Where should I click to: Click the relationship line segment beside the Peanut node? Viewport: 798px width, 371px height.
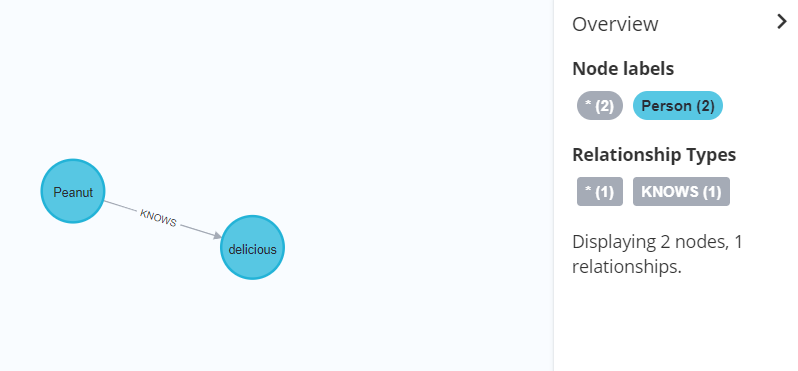point(121,207)
